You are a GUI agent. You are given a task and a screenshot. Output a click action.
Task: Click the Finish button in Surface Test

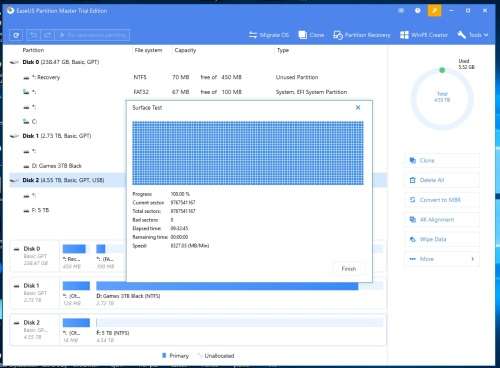(x=349, y=269)
